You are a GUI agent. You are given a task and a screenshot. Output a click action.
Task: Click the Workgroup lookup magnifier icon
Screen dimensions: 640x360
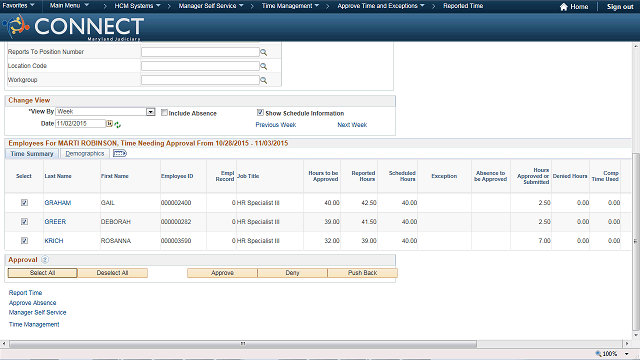click(x=264, y=80)
